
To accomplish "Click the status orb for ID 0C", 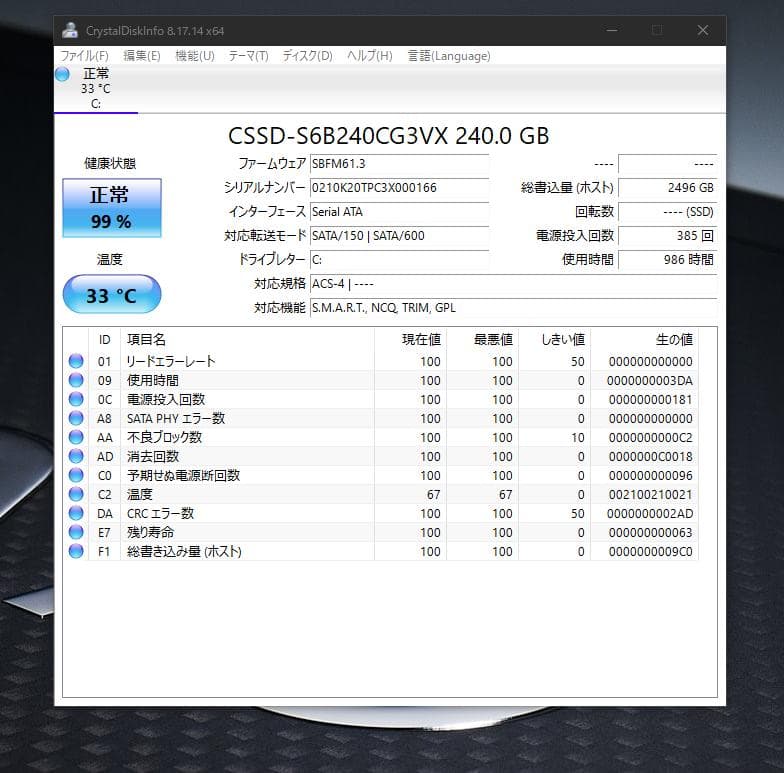I will click(76, 399).
